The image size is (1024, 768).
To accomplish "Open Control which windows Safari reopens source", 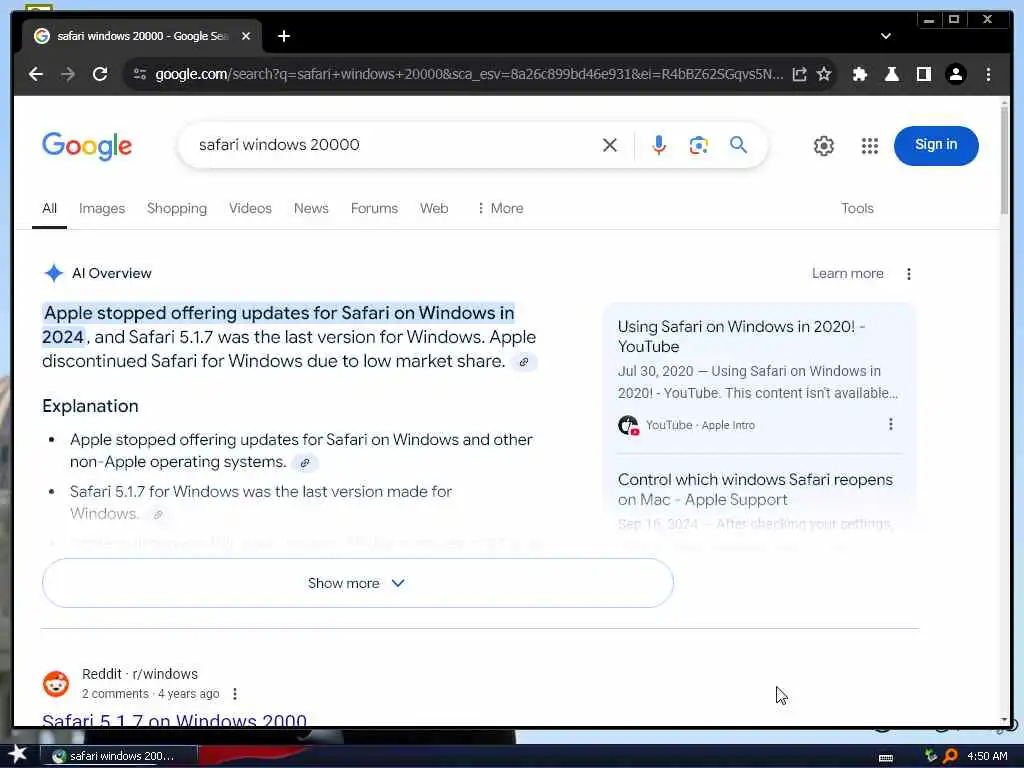I will point(755,489).
